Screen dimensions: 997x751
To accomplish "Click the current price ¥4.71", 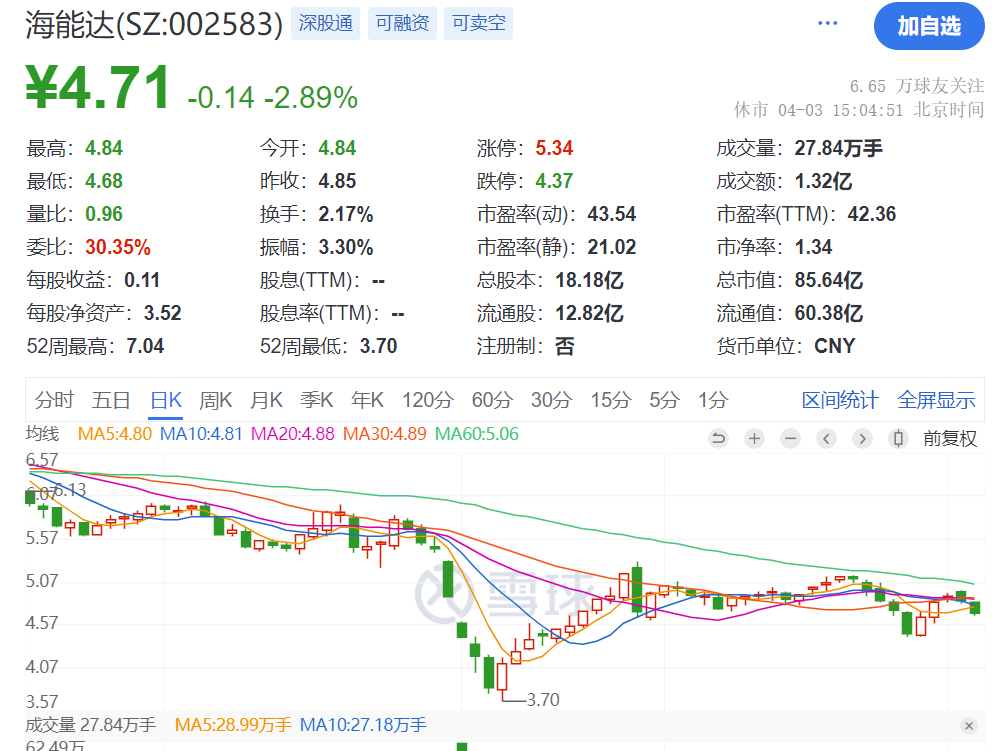I will [98, 88].
